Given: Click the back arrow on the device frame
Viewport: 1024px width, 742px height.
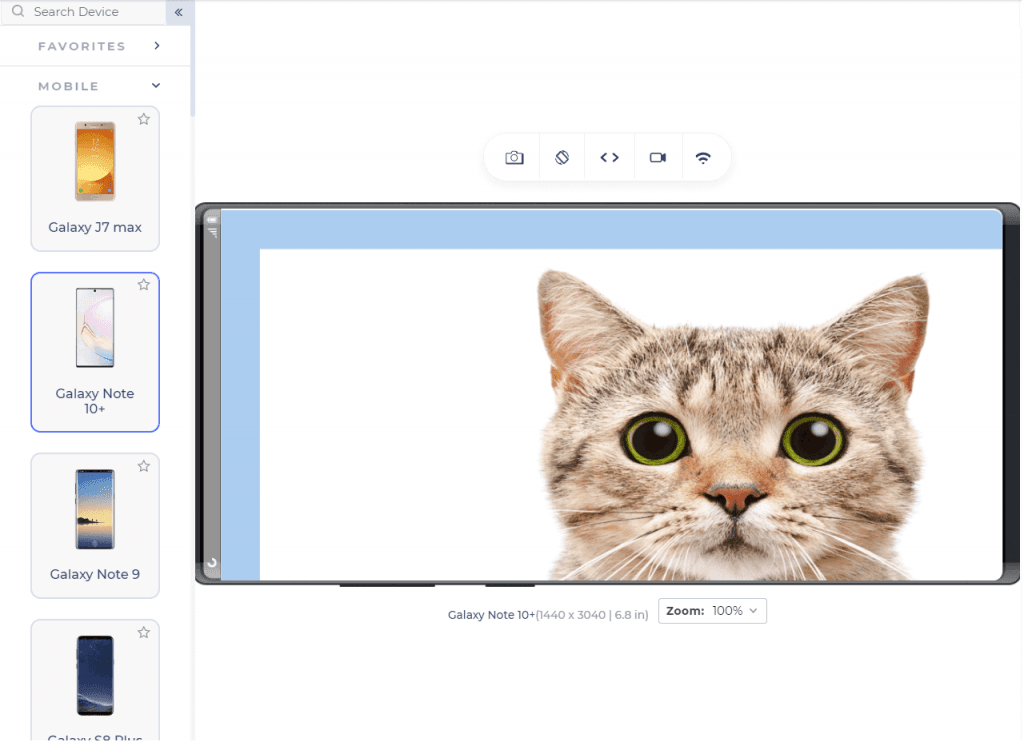Looking at the screenshot, I should coord(211,564).
